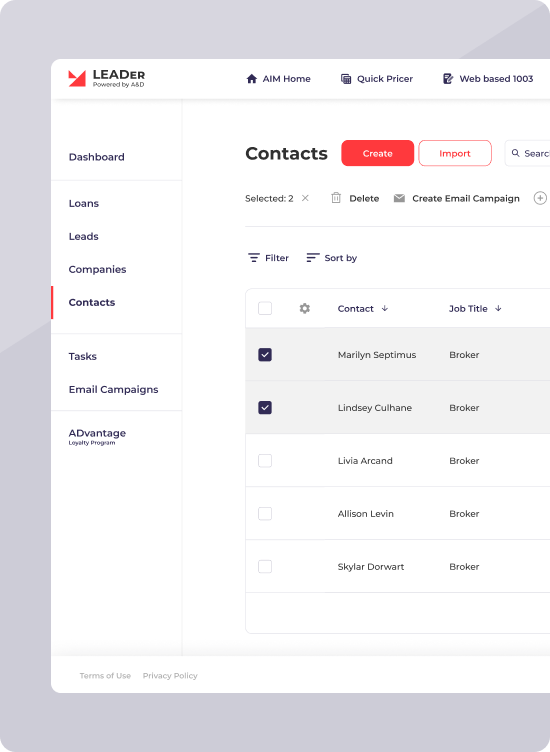Click the Selected: 2 label
The image size is (550, 752).
tap(269, 198)
